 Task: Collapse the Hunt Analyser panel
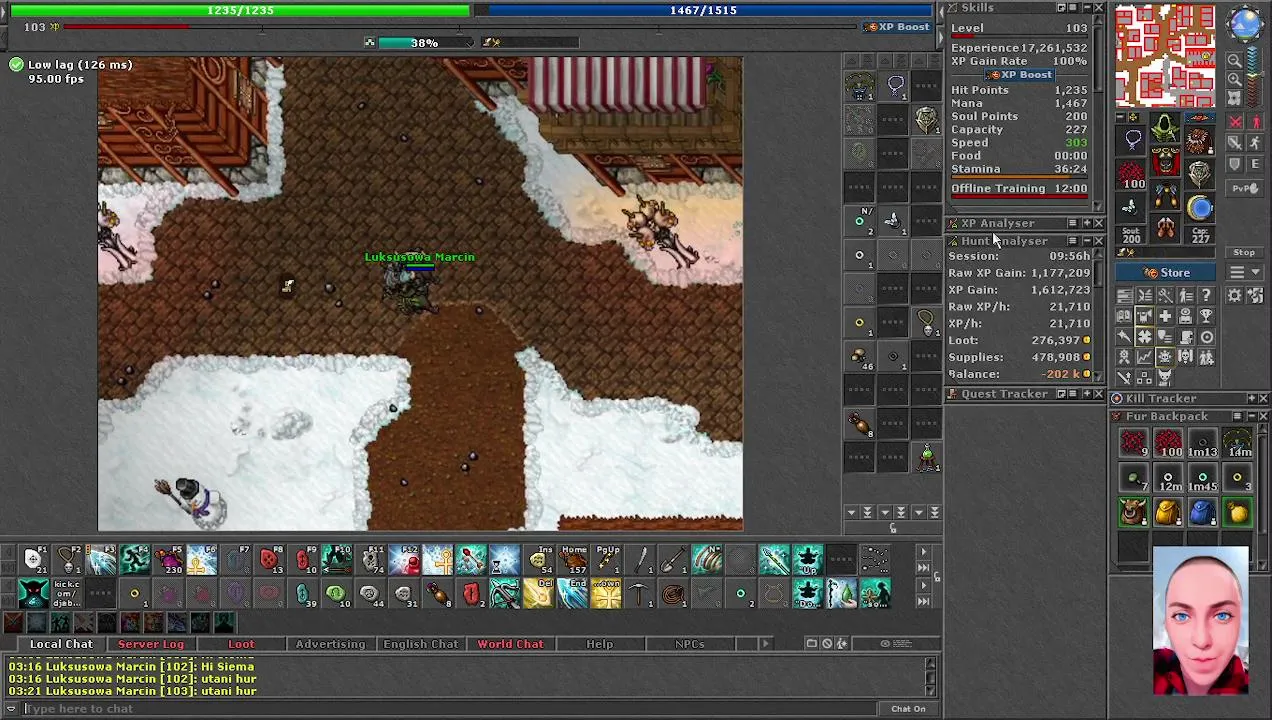[1085, 241]
